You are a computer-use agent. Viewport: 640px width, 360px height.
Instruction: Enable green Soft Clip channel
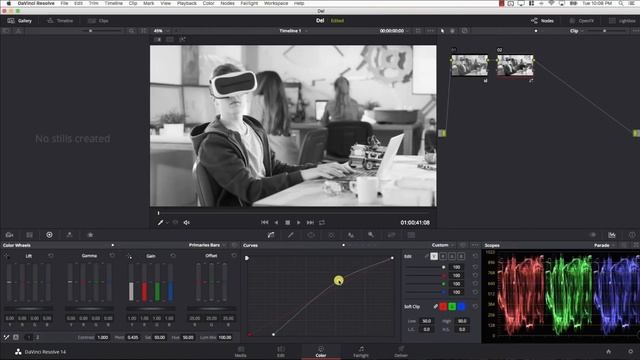[x=452, y=306]
